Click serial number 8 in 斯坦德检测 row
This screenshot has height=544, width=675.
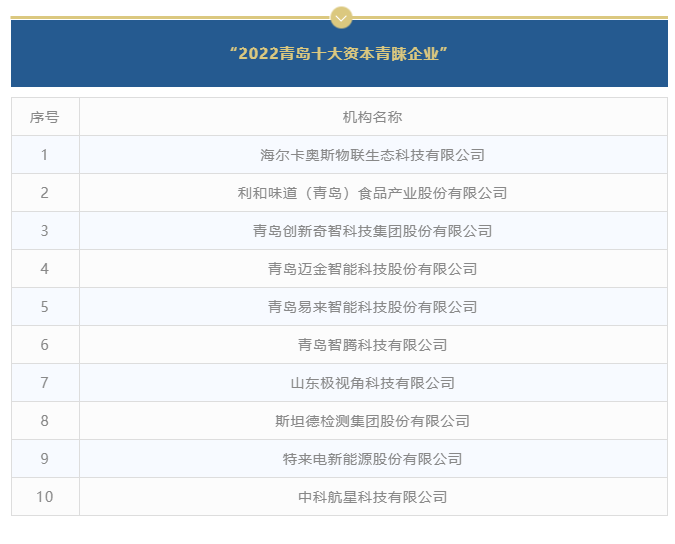[x=44, y=420]
